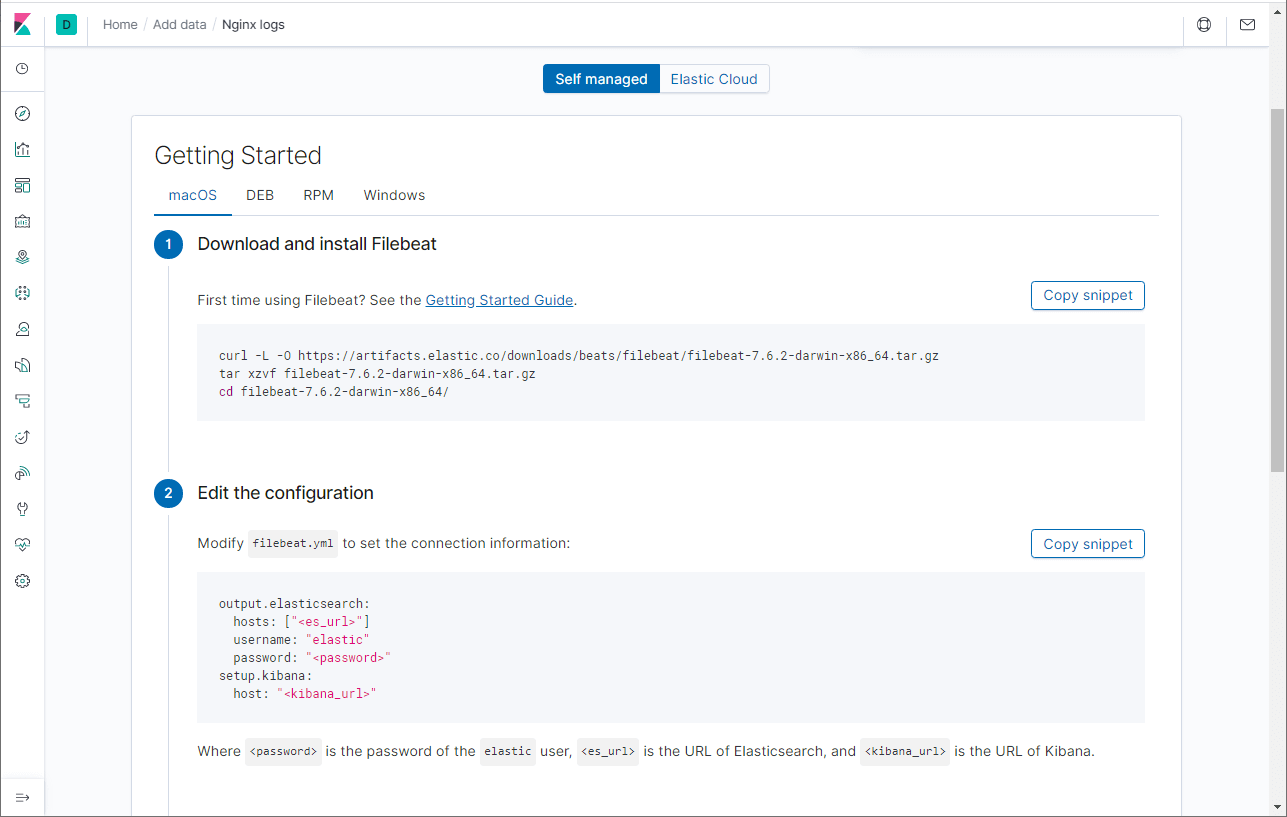Click the hosts es_url config line

[x=302, y=622]
